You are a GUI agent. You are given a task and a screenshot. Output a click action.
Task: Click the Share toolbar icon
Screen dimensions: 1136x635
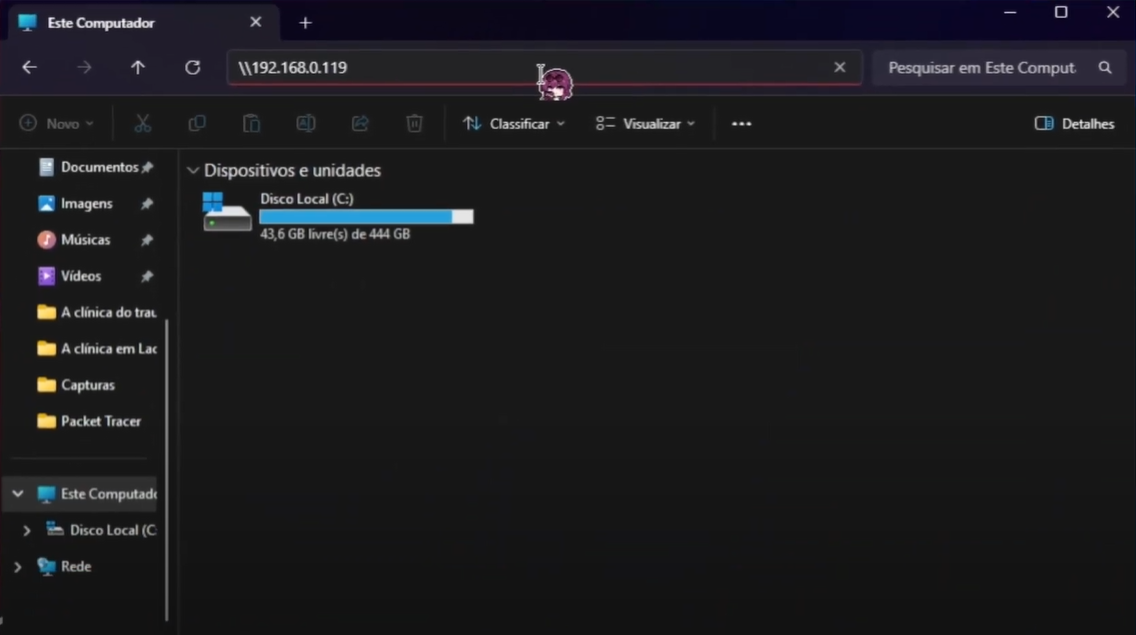pos(360,123)
